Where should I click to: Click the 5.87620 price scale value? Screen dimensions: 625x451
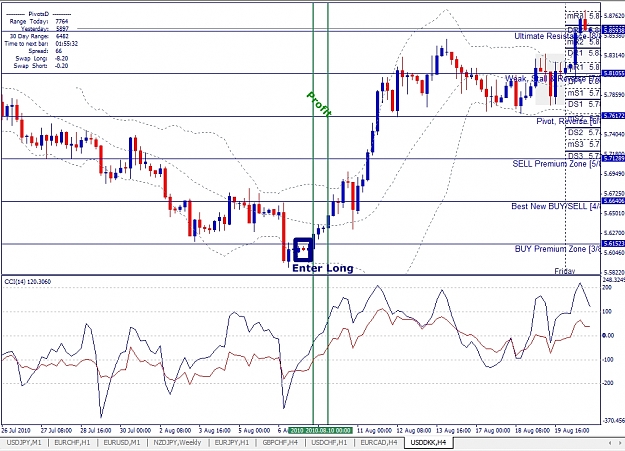614,16
